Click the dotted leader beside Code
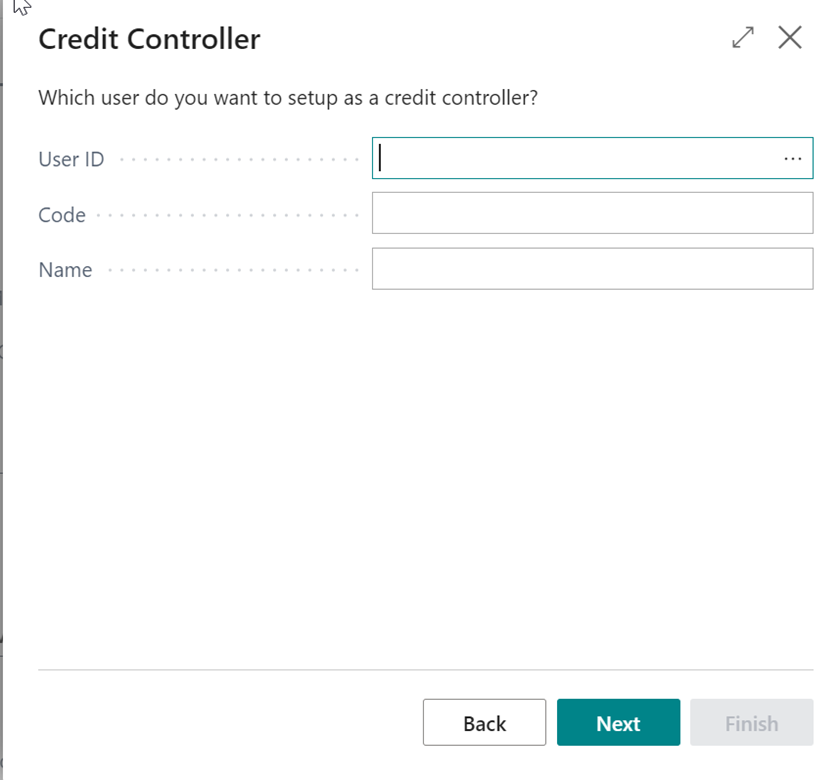840x780 pixels. point(228,215)
